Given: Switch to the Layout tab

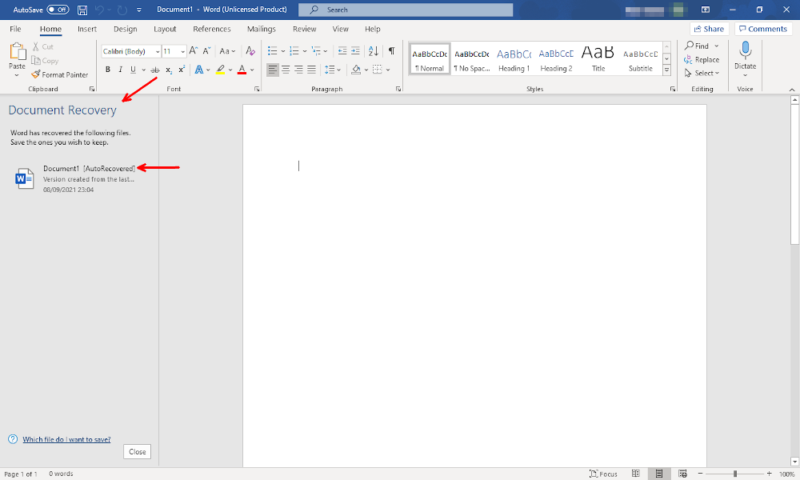Looking at the screenshot, I should (165, 29).
